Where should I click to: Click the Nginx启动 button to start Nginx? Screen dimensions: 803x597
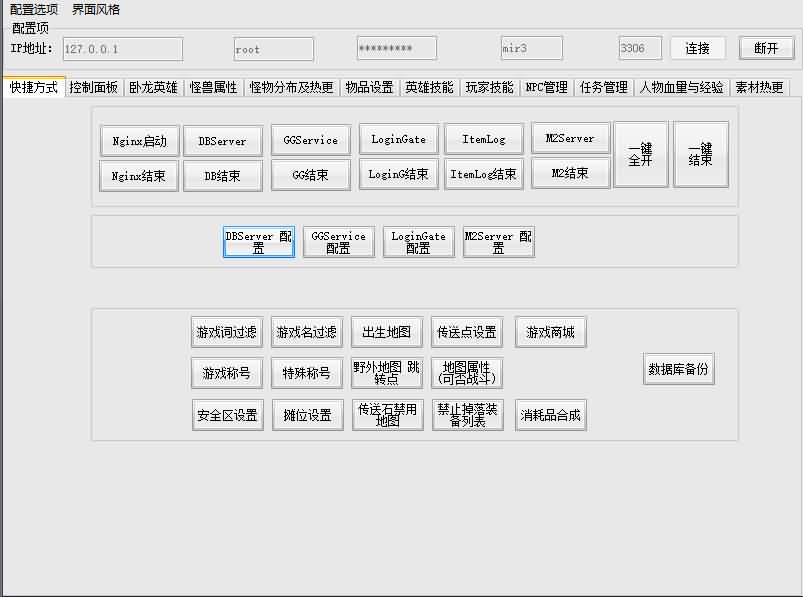pos(138,140)
